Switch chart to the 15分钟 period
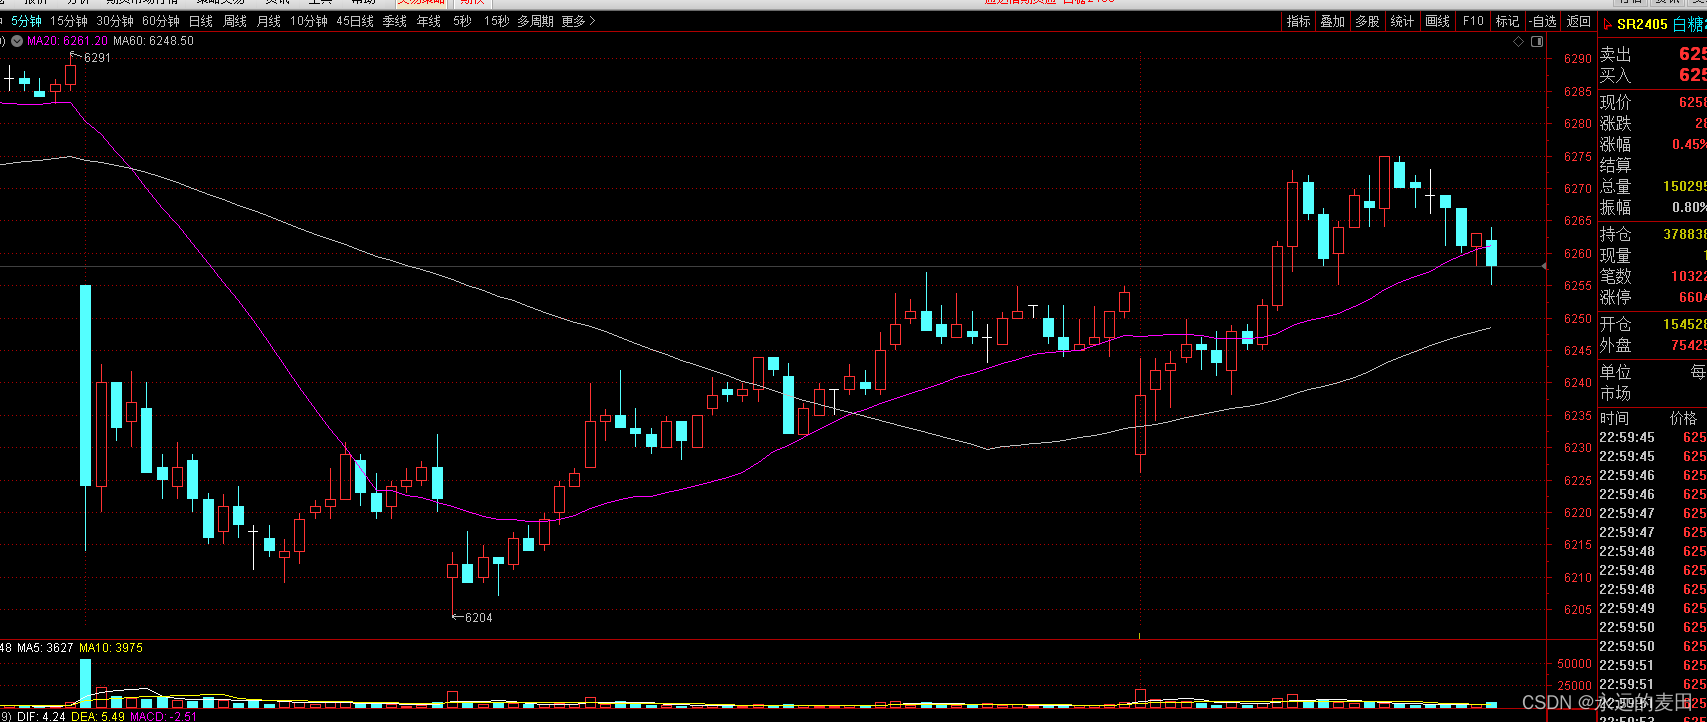The width and height of the screenshot is (1707, 722). (69, 21)
